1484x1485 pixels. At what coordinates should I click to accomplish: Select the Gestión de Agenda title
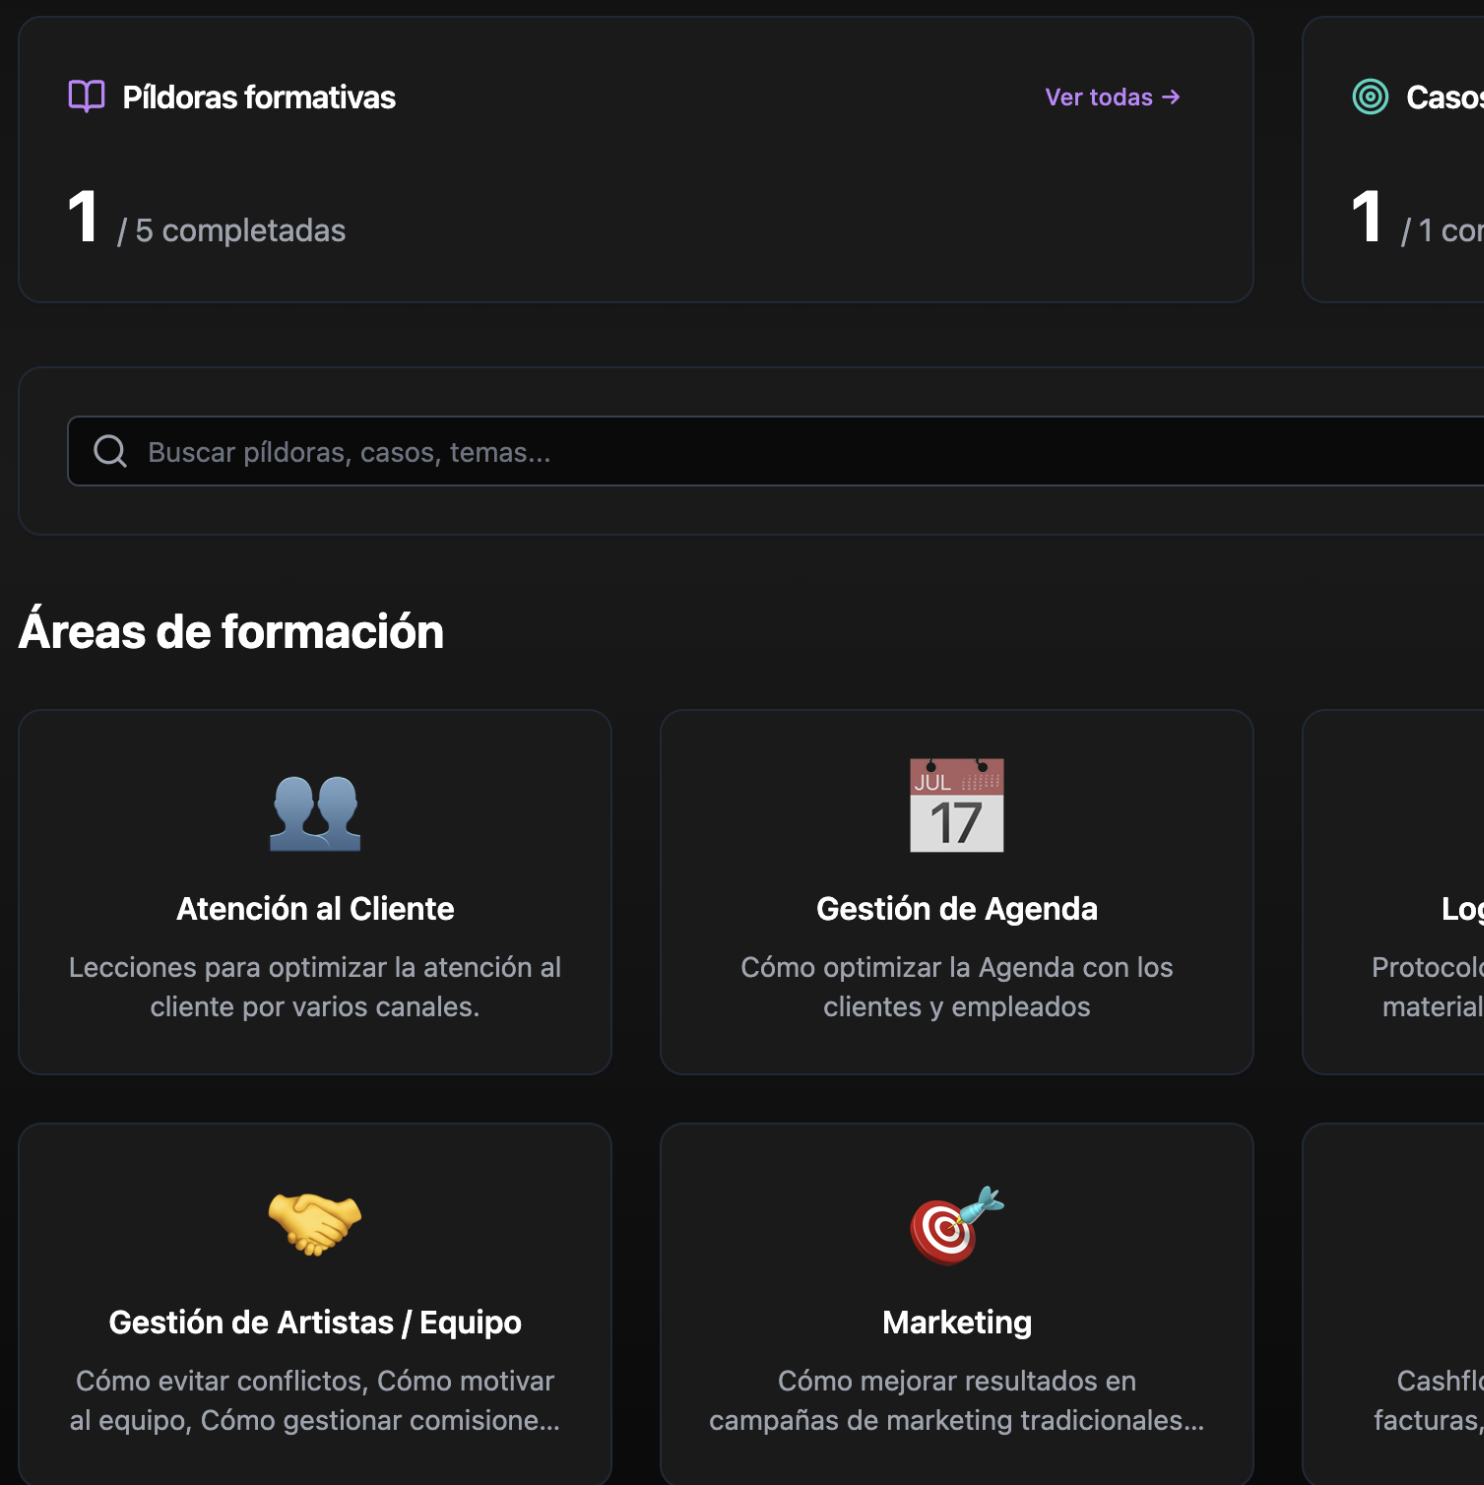click(x=956, y=909)
